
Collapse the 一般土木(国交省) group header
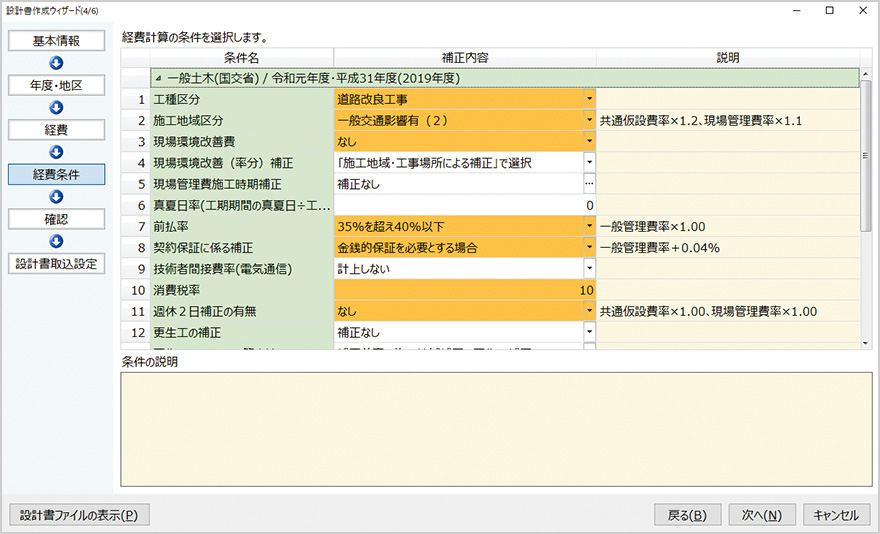(157, 78)
